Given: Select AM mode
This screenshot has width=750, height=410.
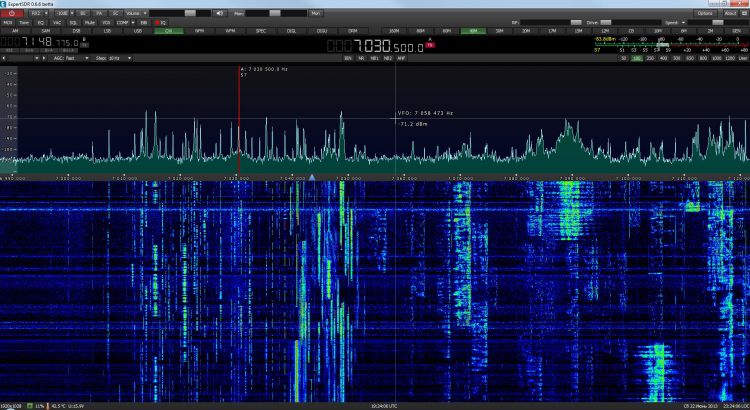Looking at the screenshot, I should coord(15,31).
